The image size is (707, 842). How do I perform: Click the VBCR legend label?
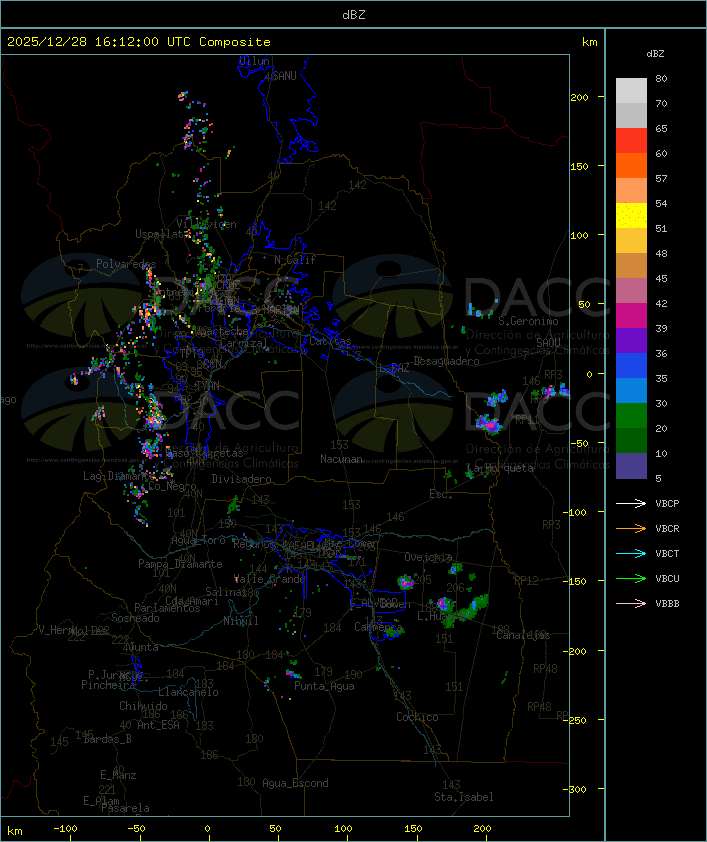[667, 528]
